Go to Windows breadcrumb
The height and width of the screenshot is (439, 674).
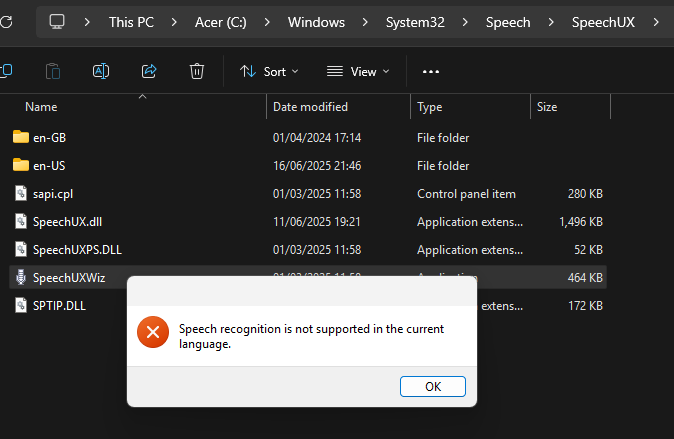(316, 22)
